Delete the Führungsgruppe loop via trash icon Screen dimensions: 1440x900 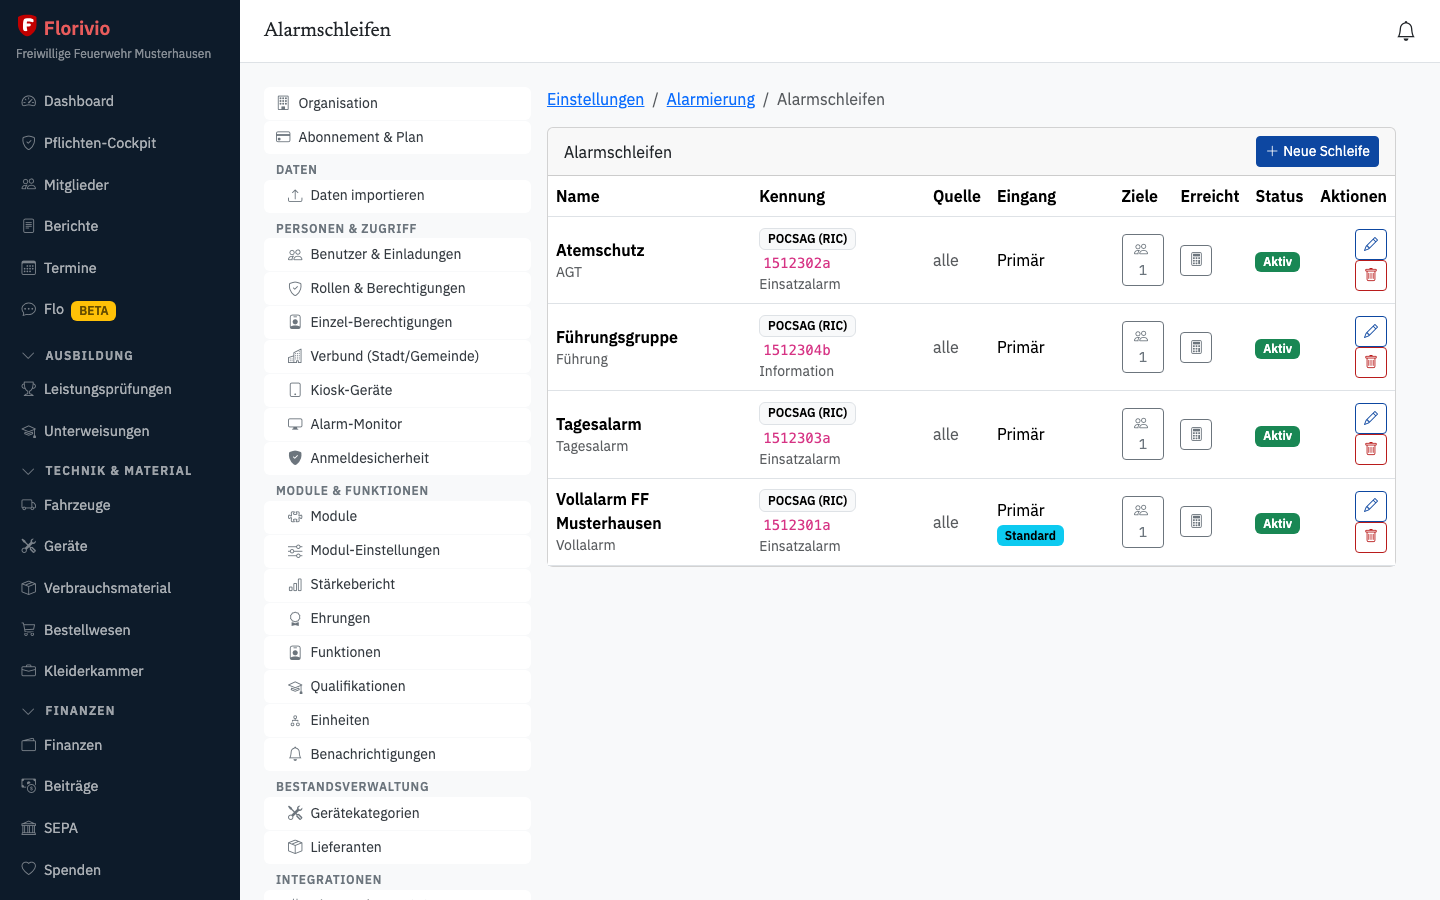click(x=1371, y=362)
